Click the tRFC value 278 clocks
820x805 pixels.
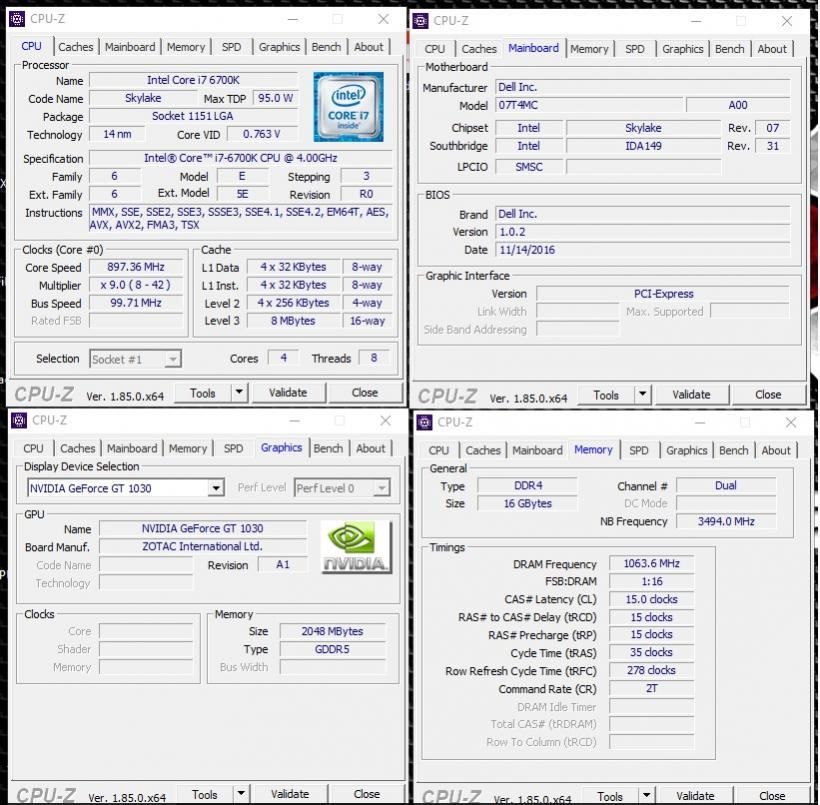coord(651,670)
